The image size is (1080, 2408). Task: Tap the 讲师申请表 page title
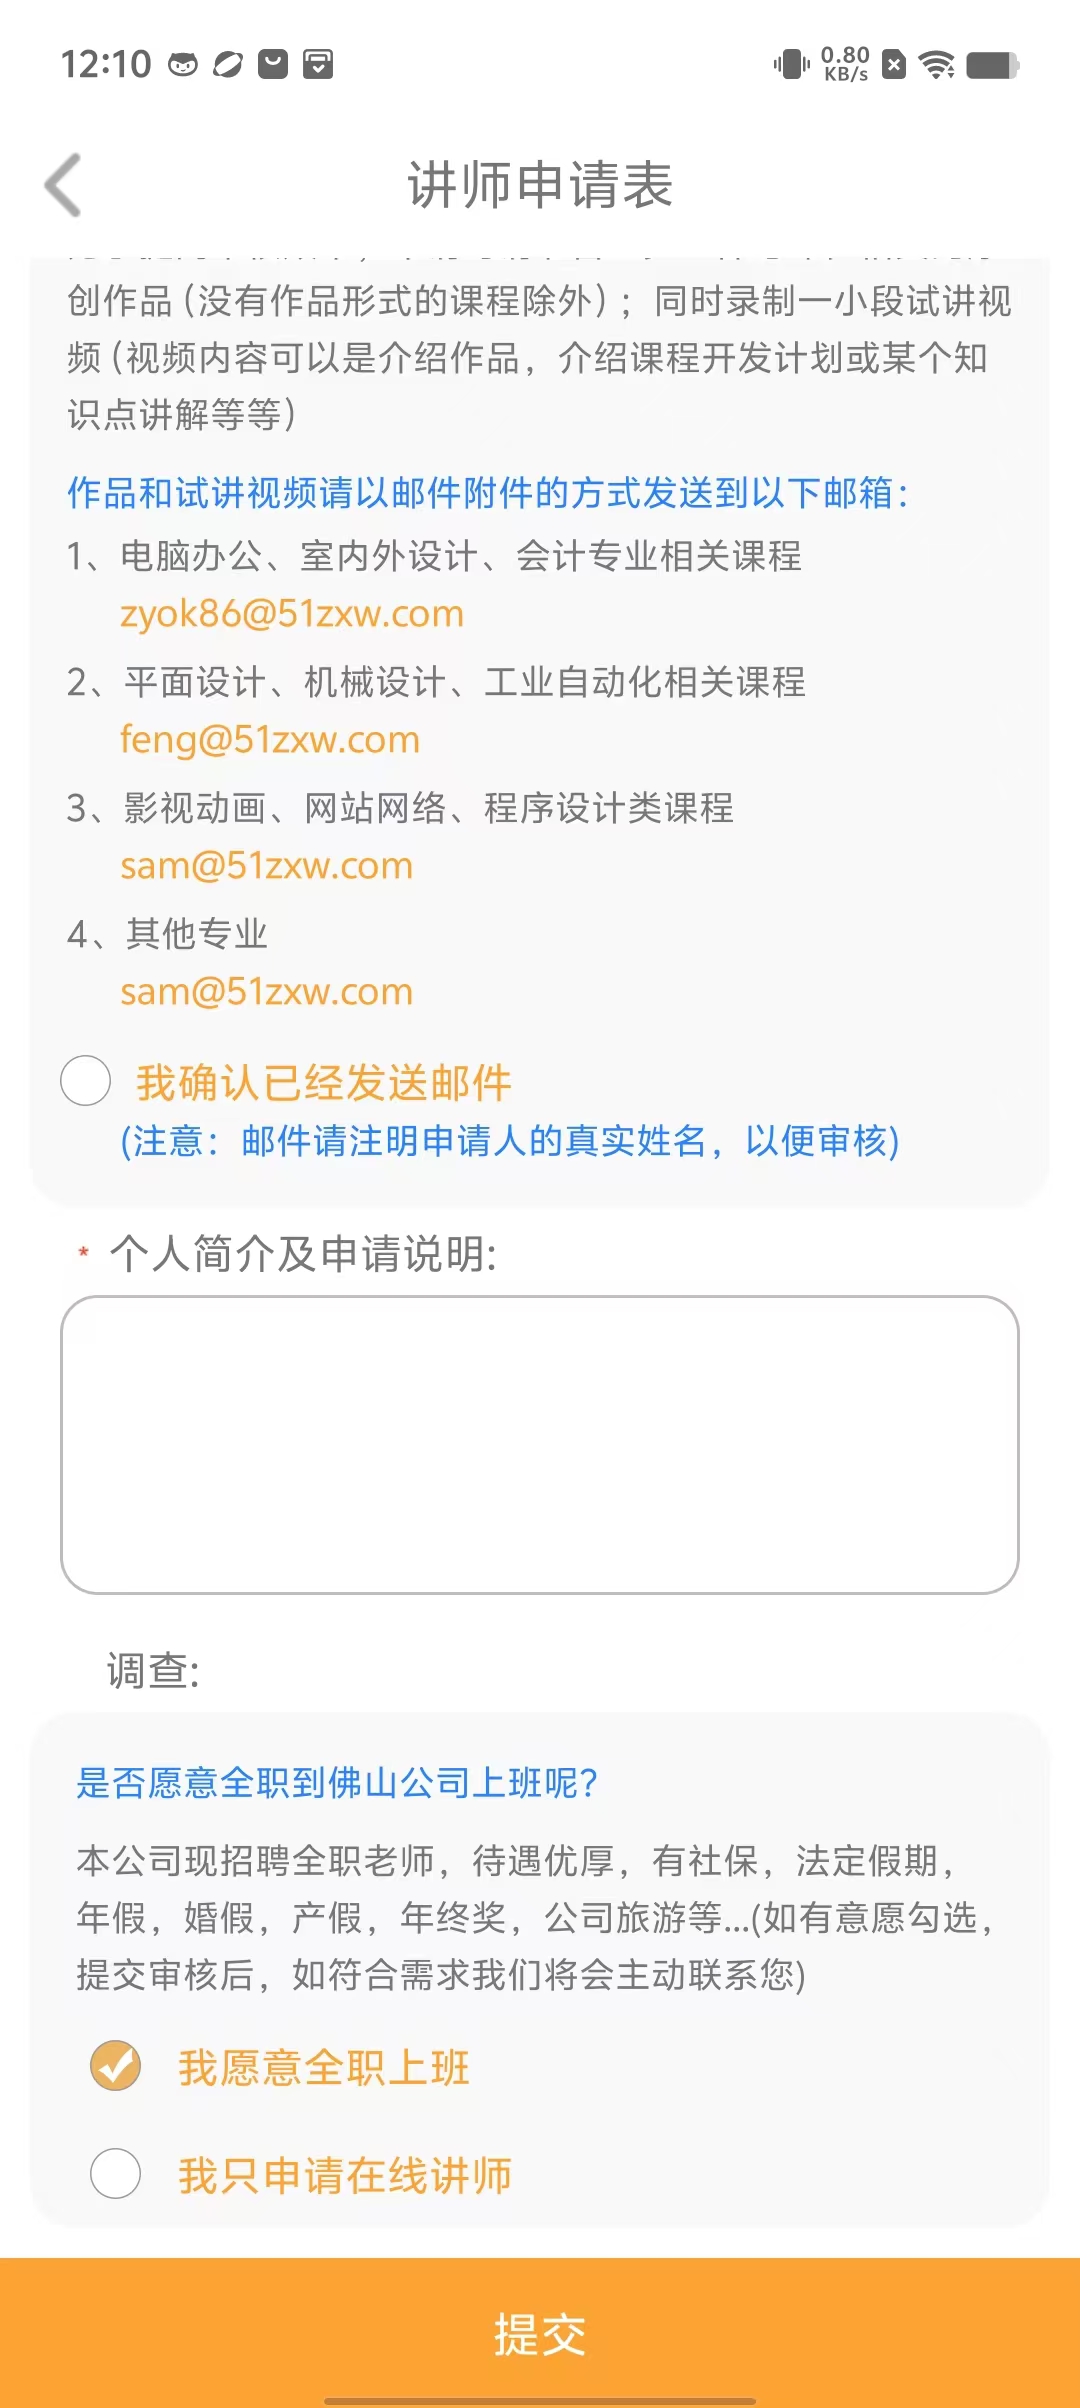point(540,185)
